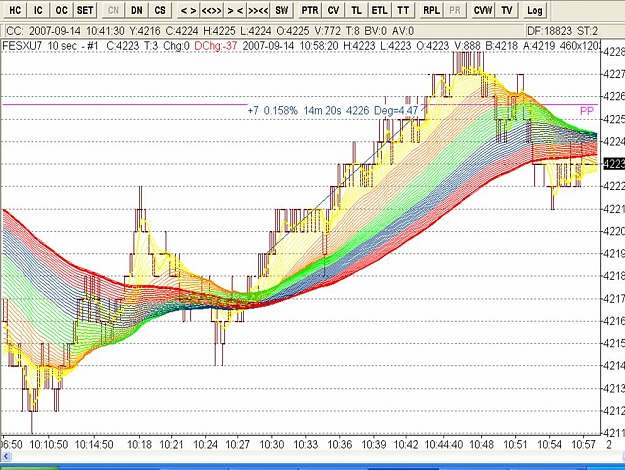Click the '> <' compress bars button
Image resolution: width=625 pixels, height=470 pixels.
click(x=235, y=10)
